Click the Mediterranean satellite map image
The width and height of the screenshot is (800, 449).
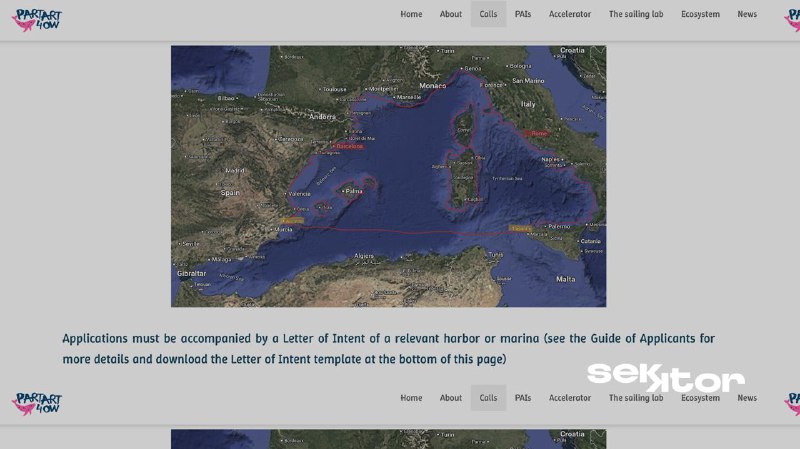pos(388,176)
